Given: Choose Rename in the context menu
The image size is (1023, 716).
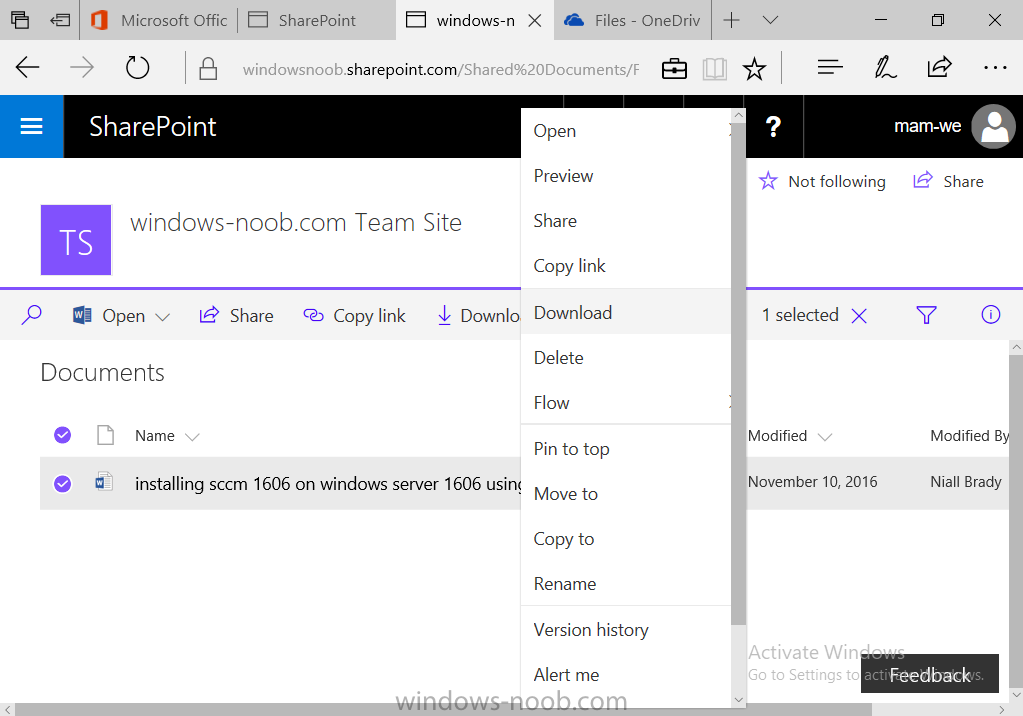Looking at the screenshot, I should click(626, 584).
